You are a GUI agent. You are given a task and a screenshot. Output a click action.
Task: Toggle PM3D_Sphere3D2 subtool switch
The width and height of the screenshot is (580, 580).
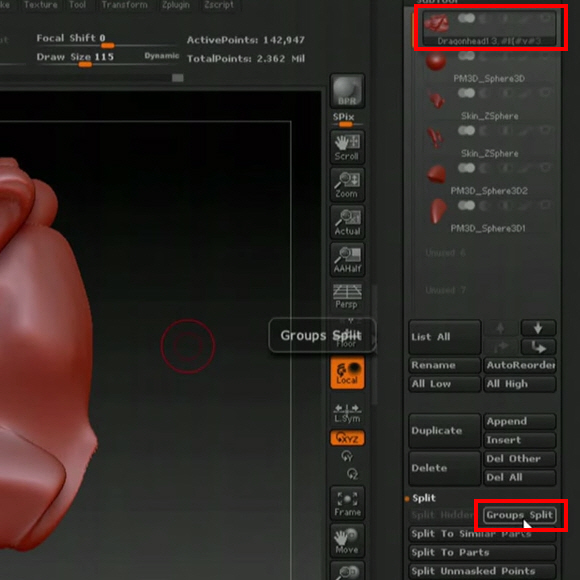(466, 168)
